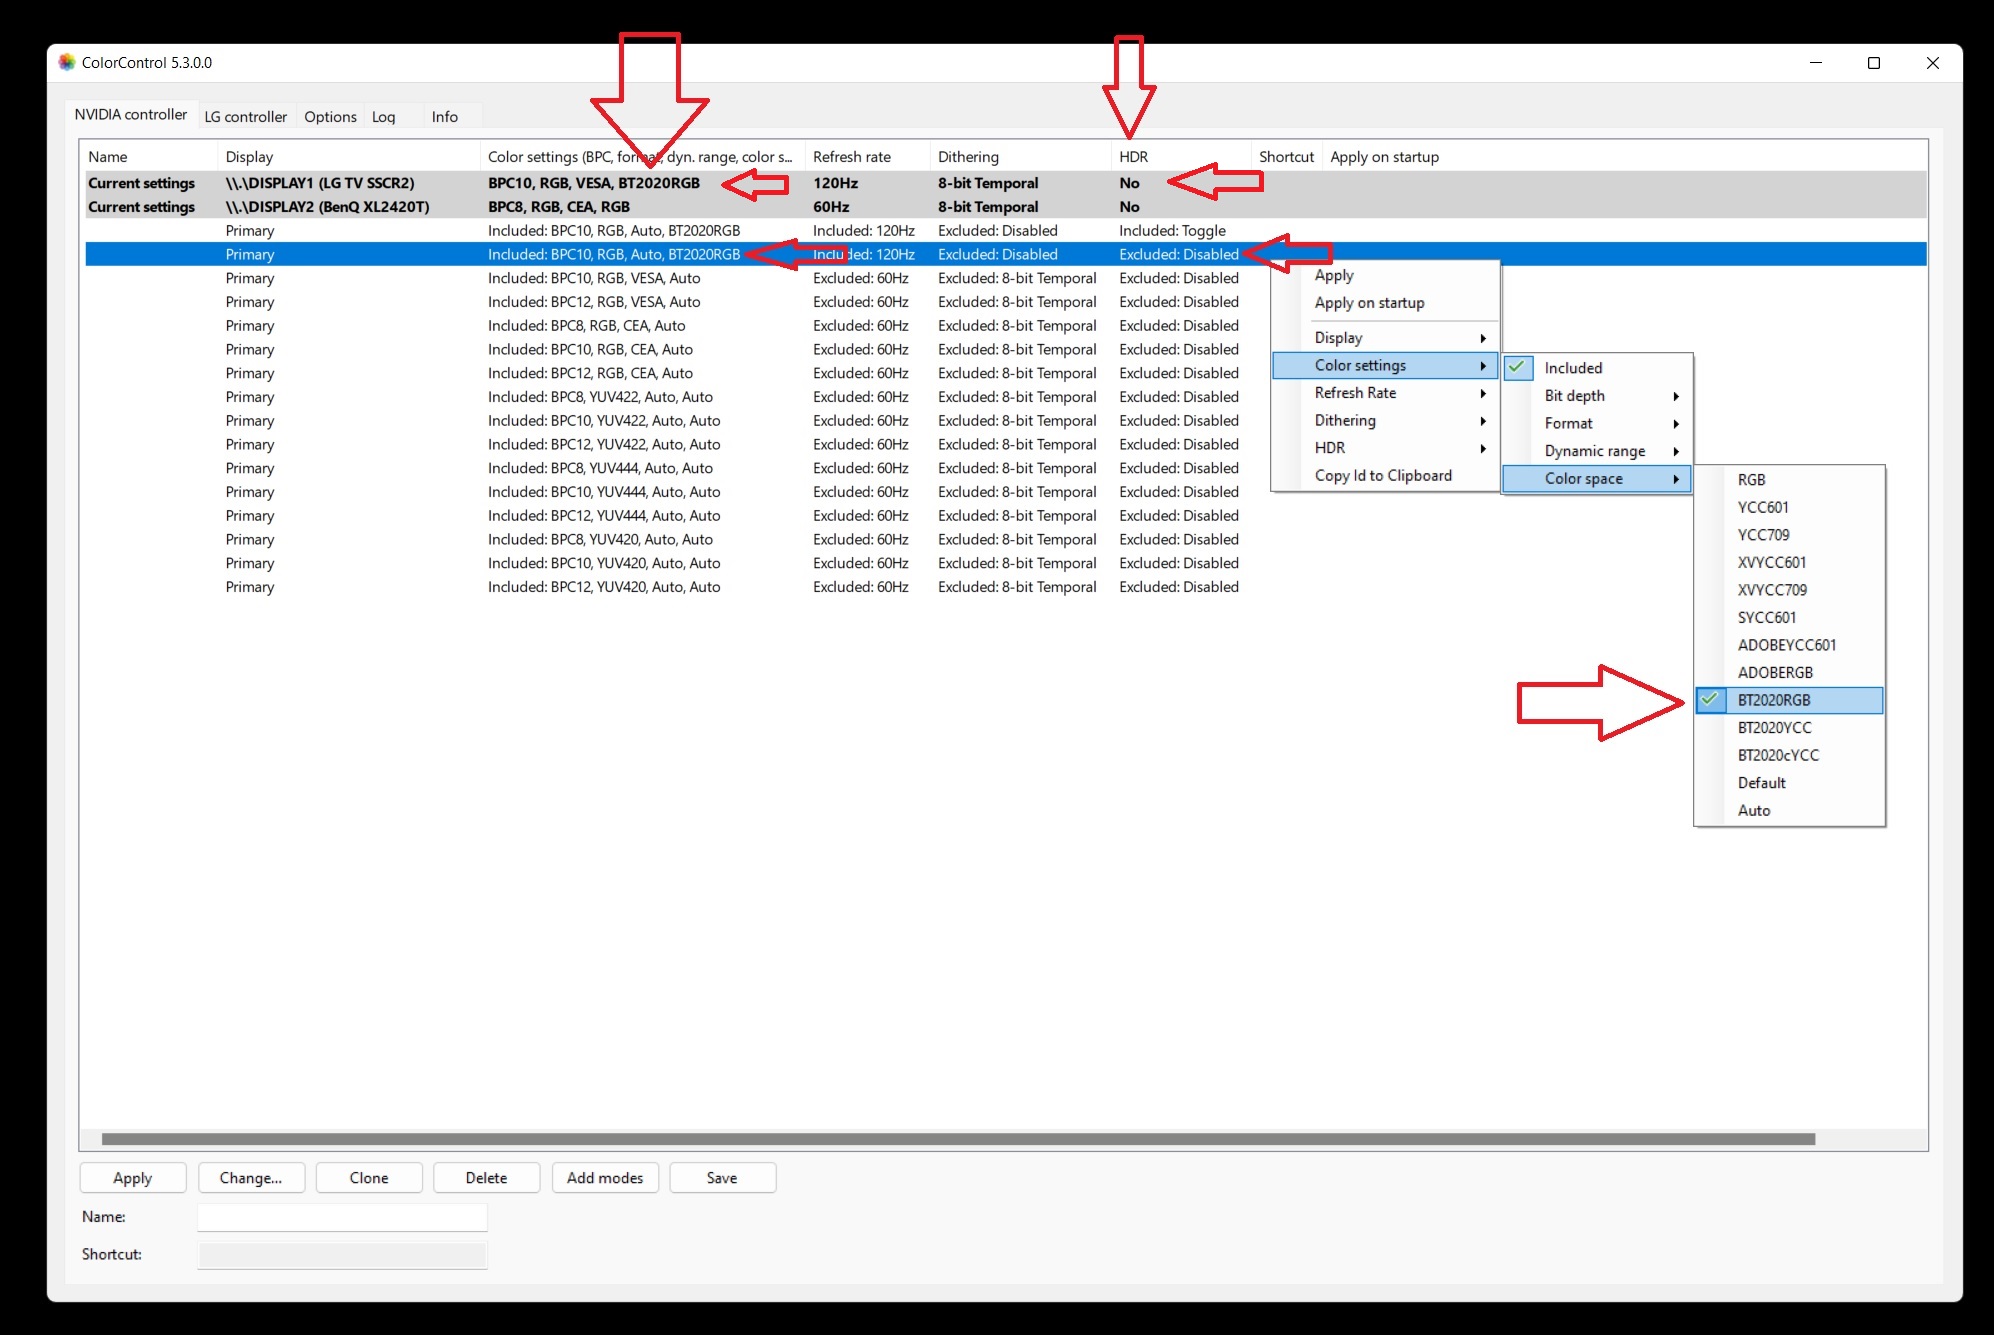
Task: Select Copy Id to Clipboard menu entry
Action: pyautogui.click(x=1383, y=476)
